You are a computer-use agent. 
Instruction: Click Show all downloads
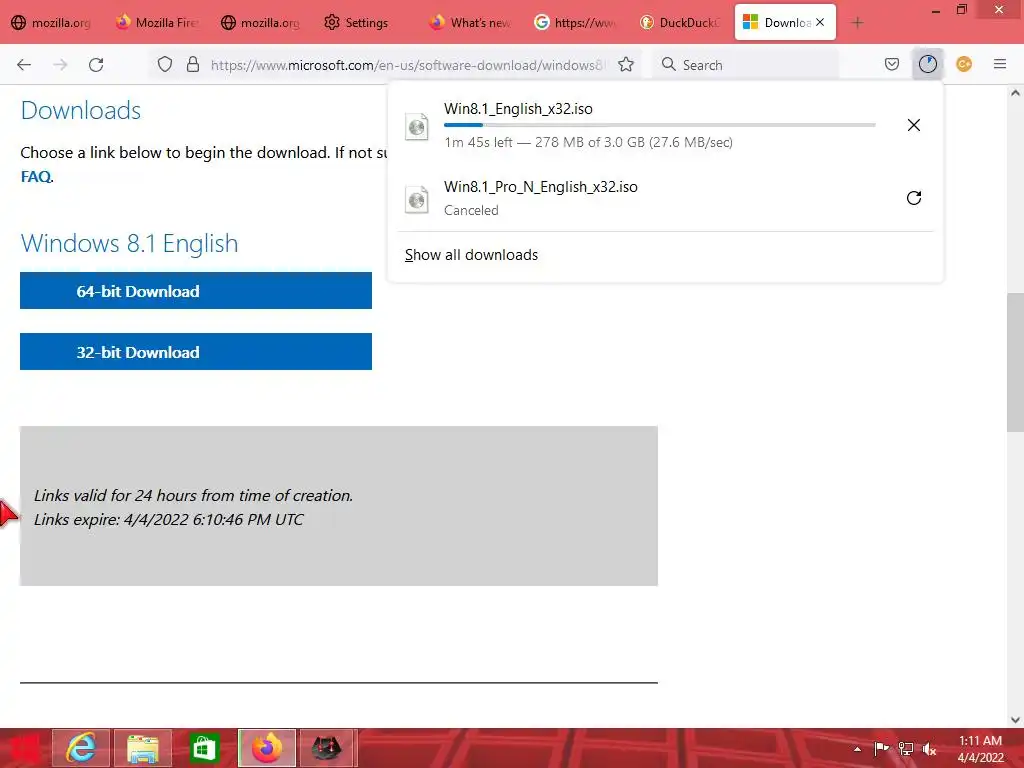(x=471, y=255)
